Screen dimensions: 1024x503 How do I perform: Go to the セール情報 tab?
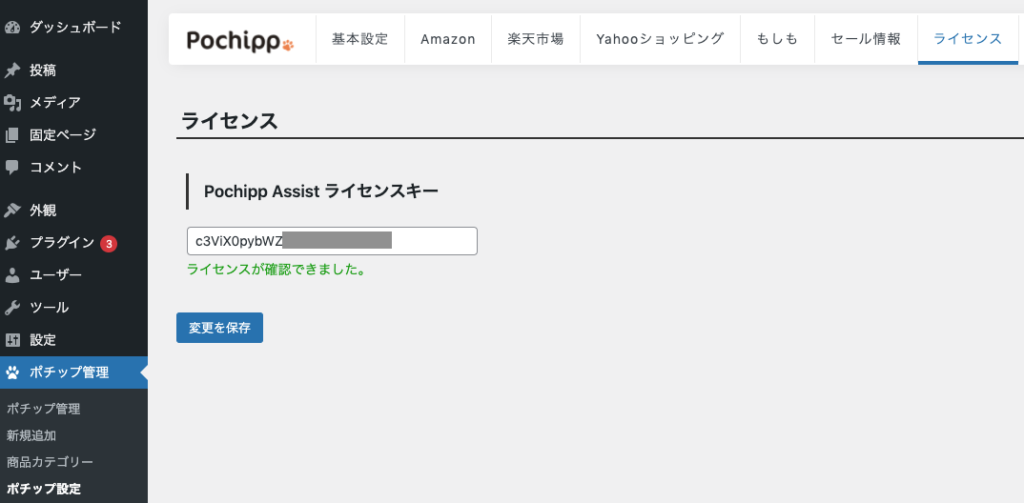866,39
